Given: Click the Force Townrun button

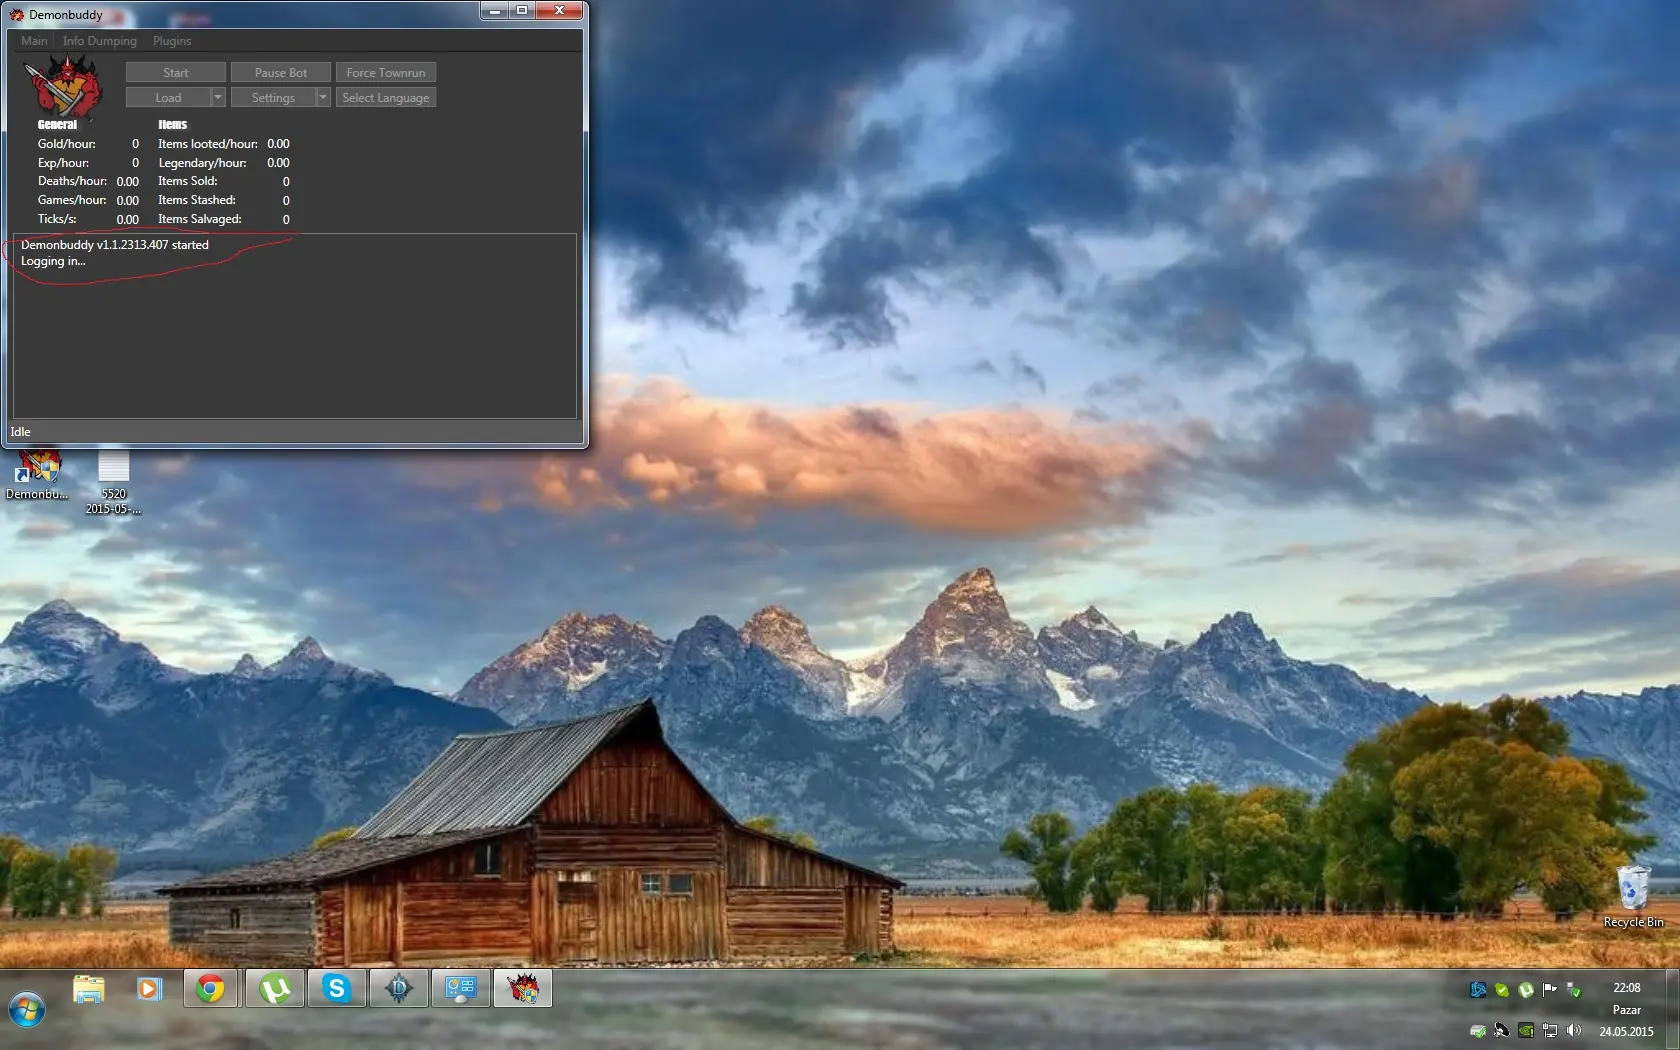Looking at the screenshot, I should coord(386,73).
